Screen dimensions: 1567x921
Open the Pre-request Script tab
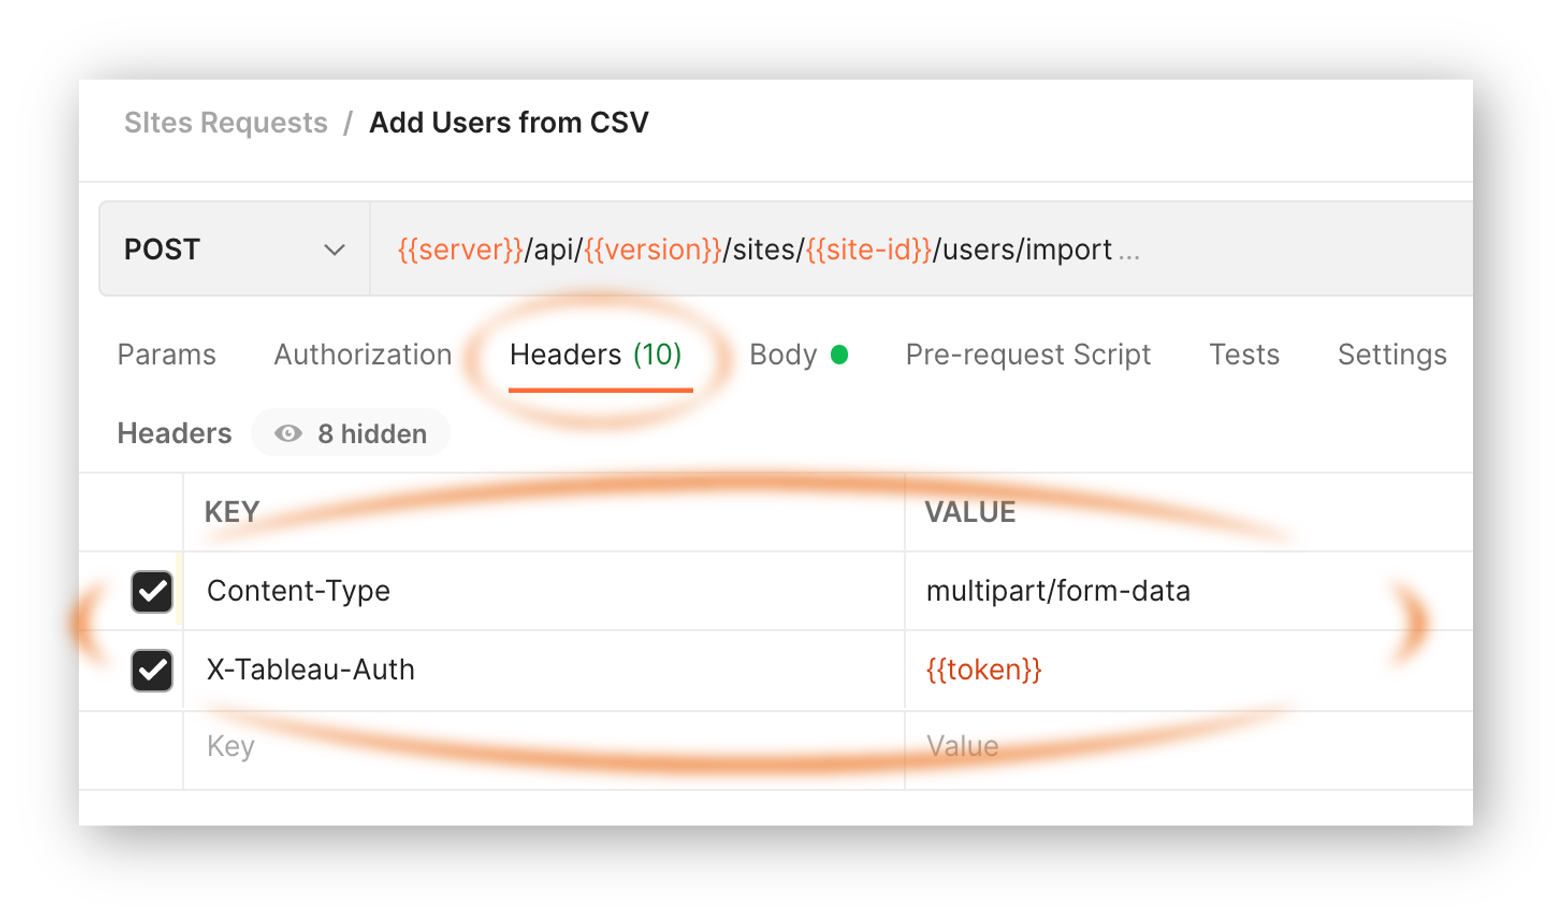(x=1028, y=354)
